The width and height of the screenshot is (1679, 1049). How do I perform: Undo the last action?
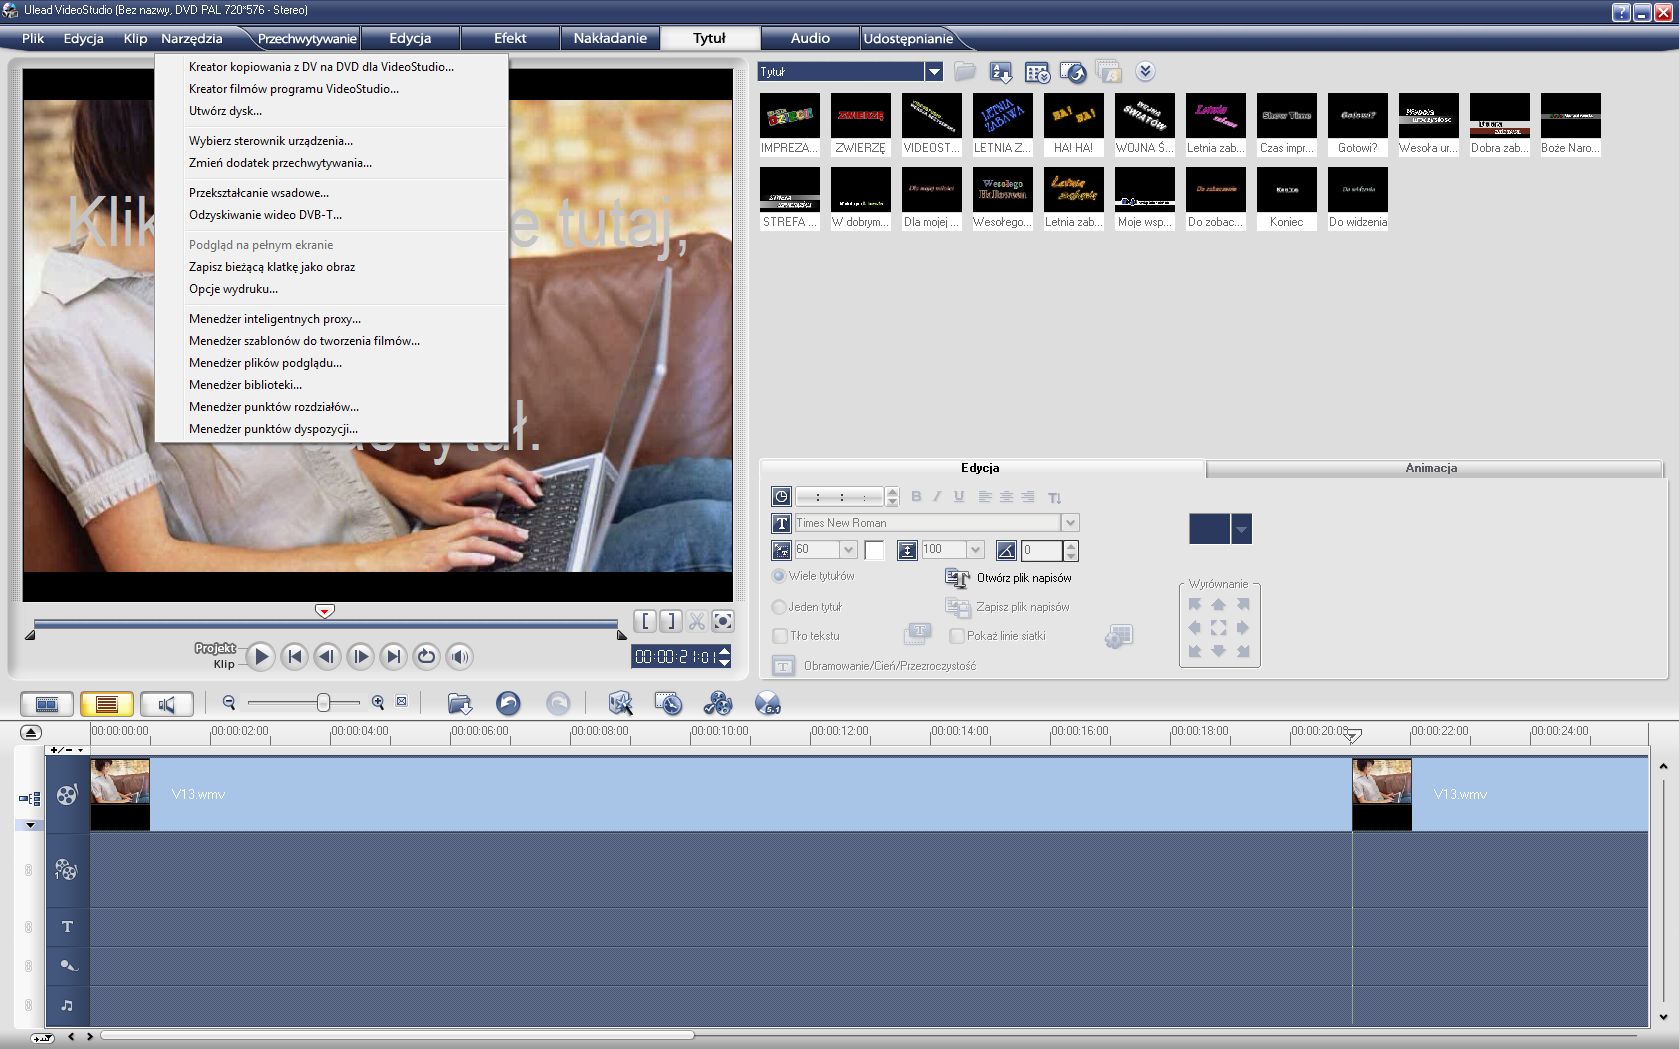pyautogui.click(x=508, y=704)
